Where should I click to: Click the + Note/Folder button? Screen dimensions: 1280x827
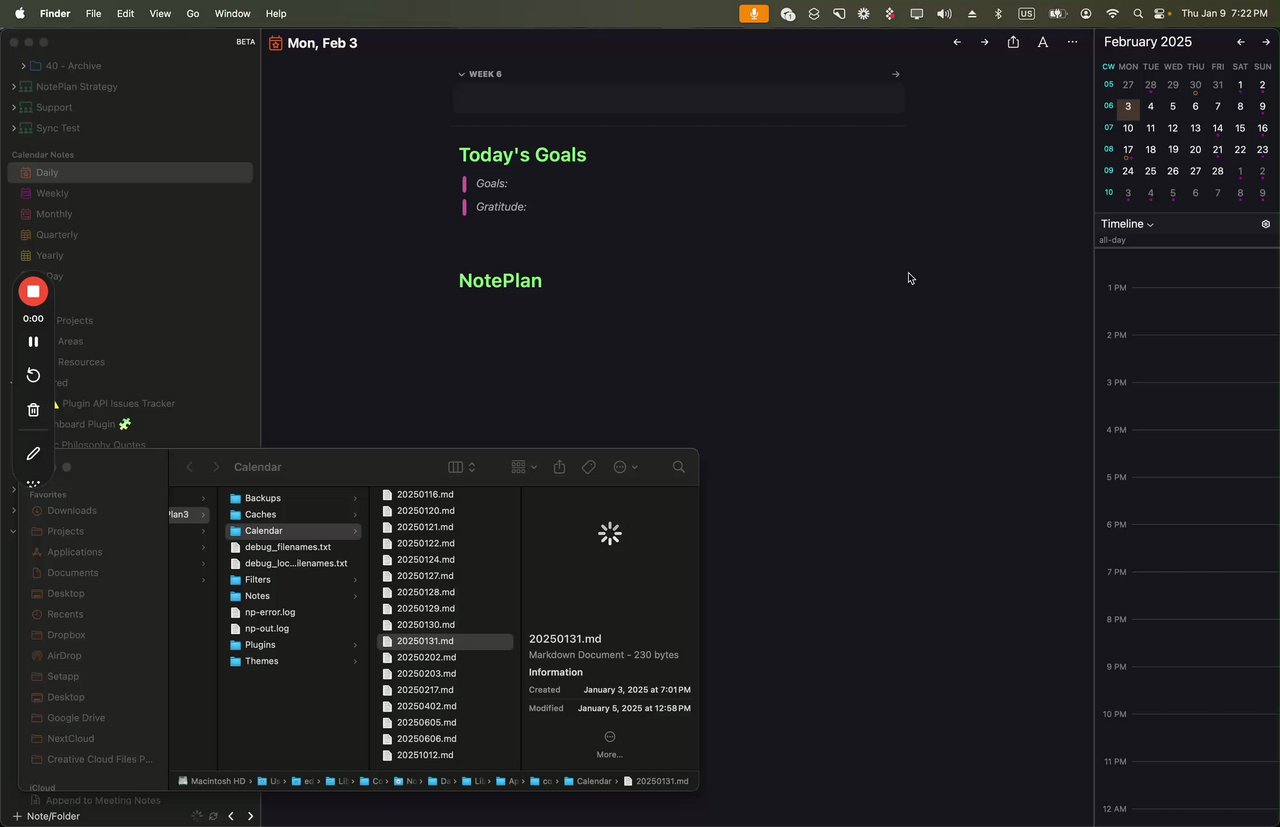tap(46, 816)
